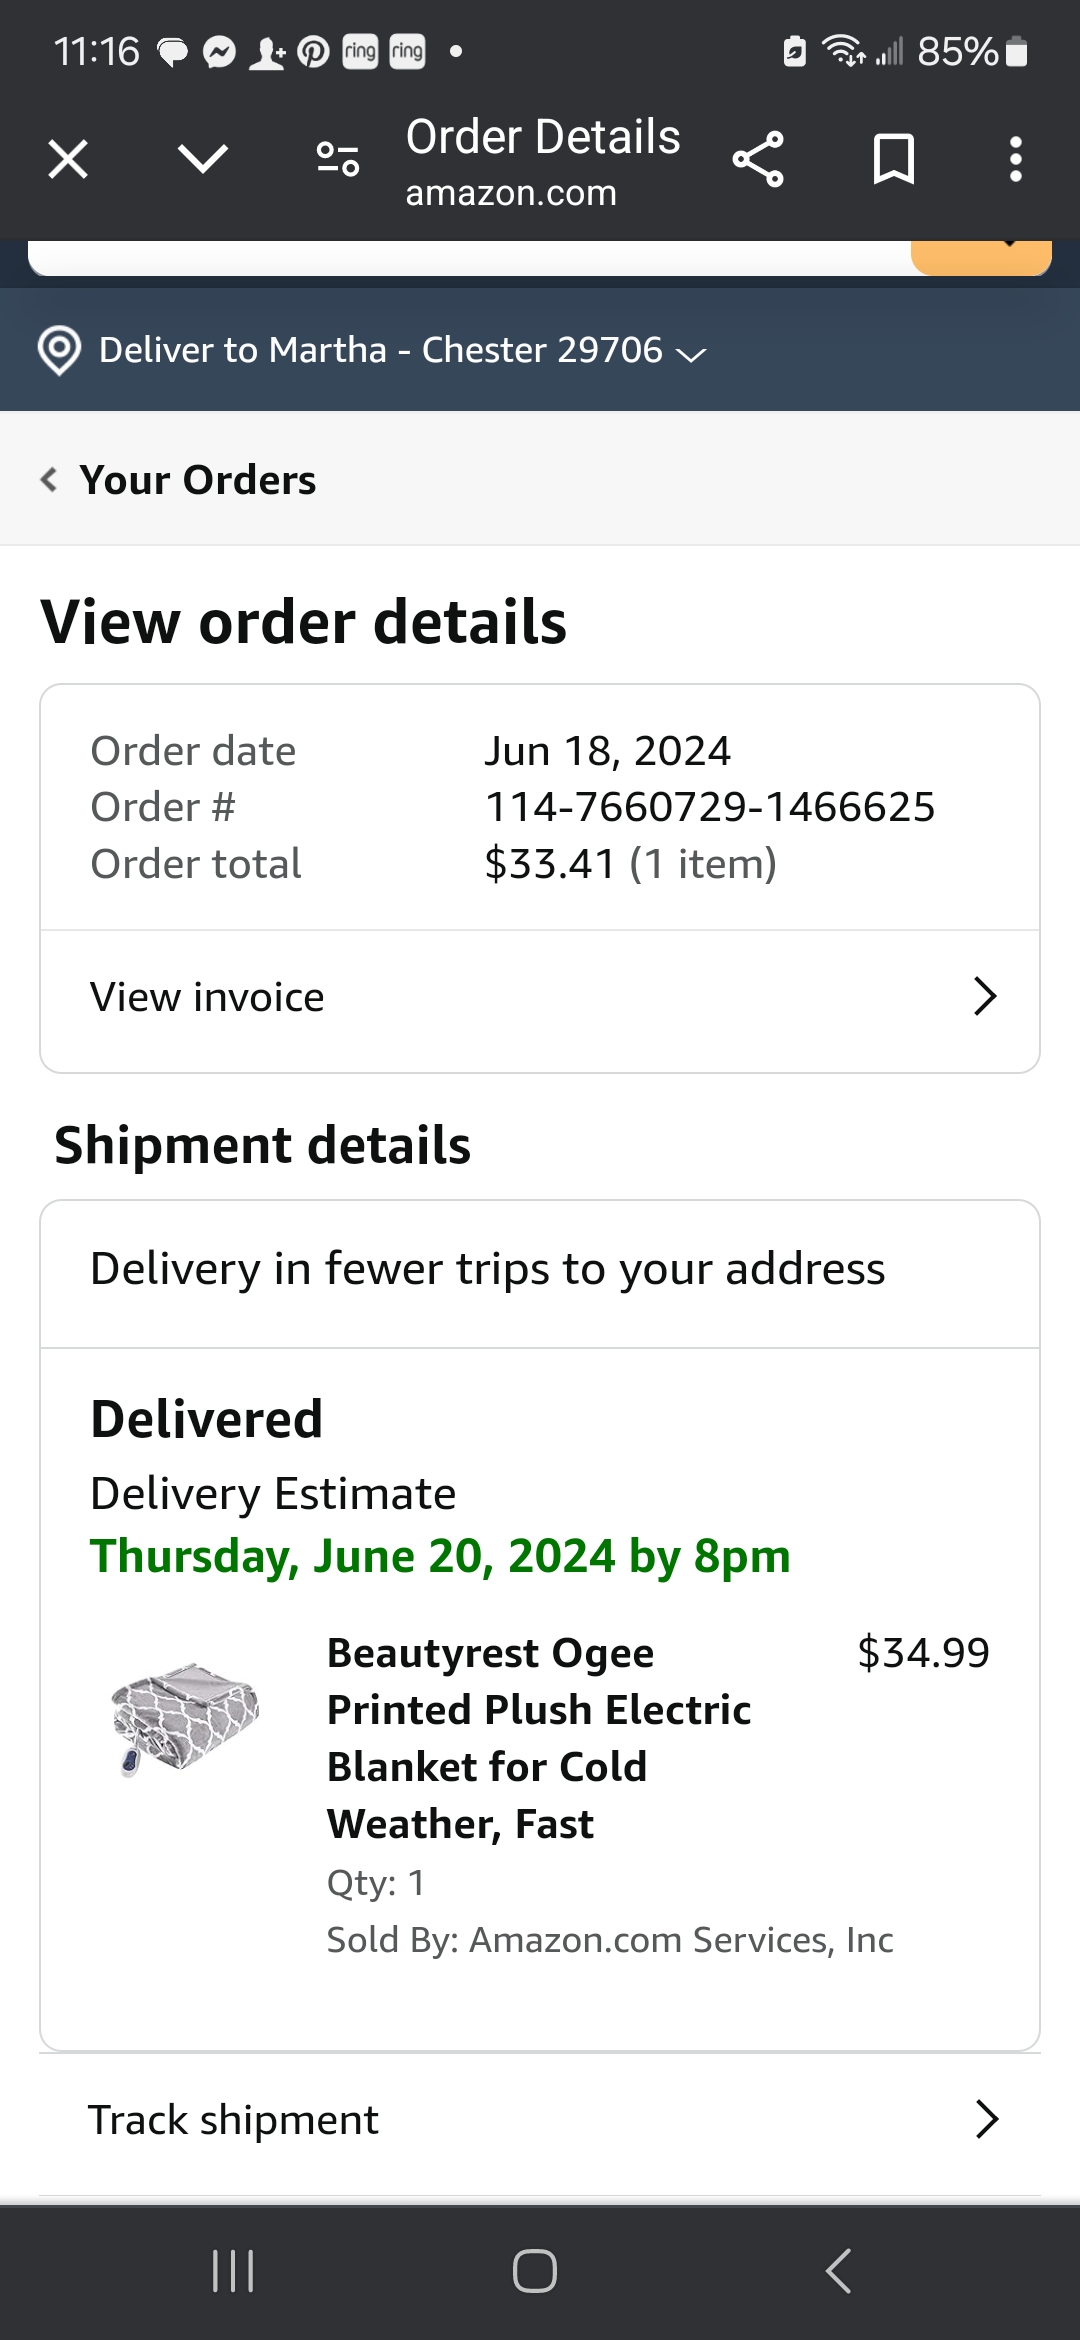The height and width of the screenshot is (2340, 1080).
Task: Tap the orange search button
Action: click(981, 257)
